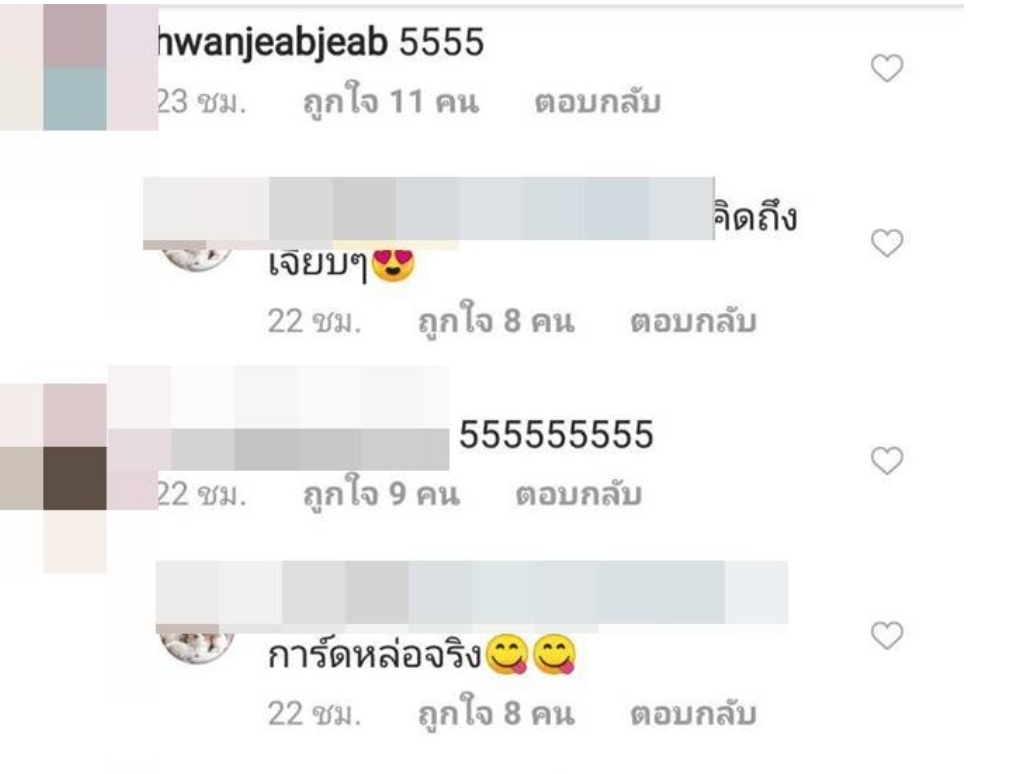View ถูกใจ 8 คน under the คิดถึง เจียบๆ comment
This screenshot has width=1012, height=774.
coord(496,319)
